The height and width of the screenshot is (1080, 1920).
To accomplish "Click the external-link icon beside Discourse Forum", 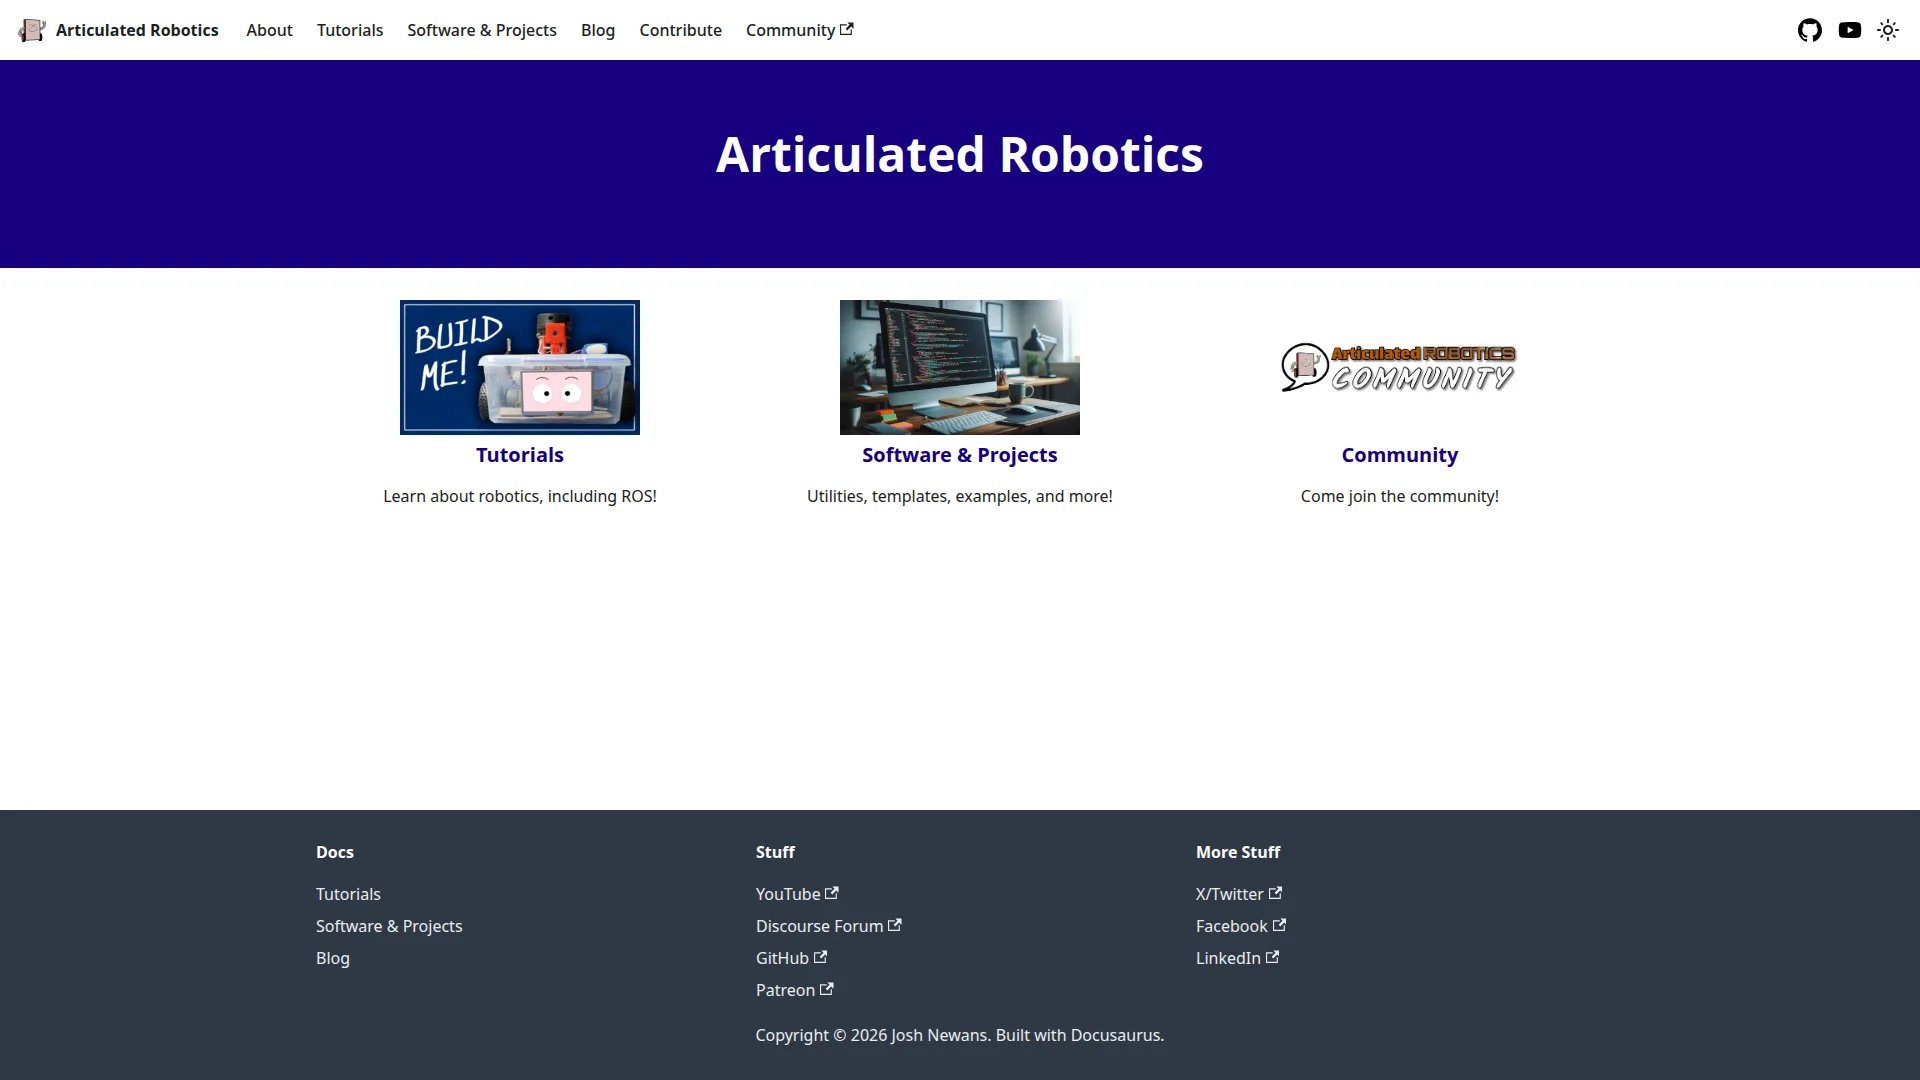I will [895, 925].
